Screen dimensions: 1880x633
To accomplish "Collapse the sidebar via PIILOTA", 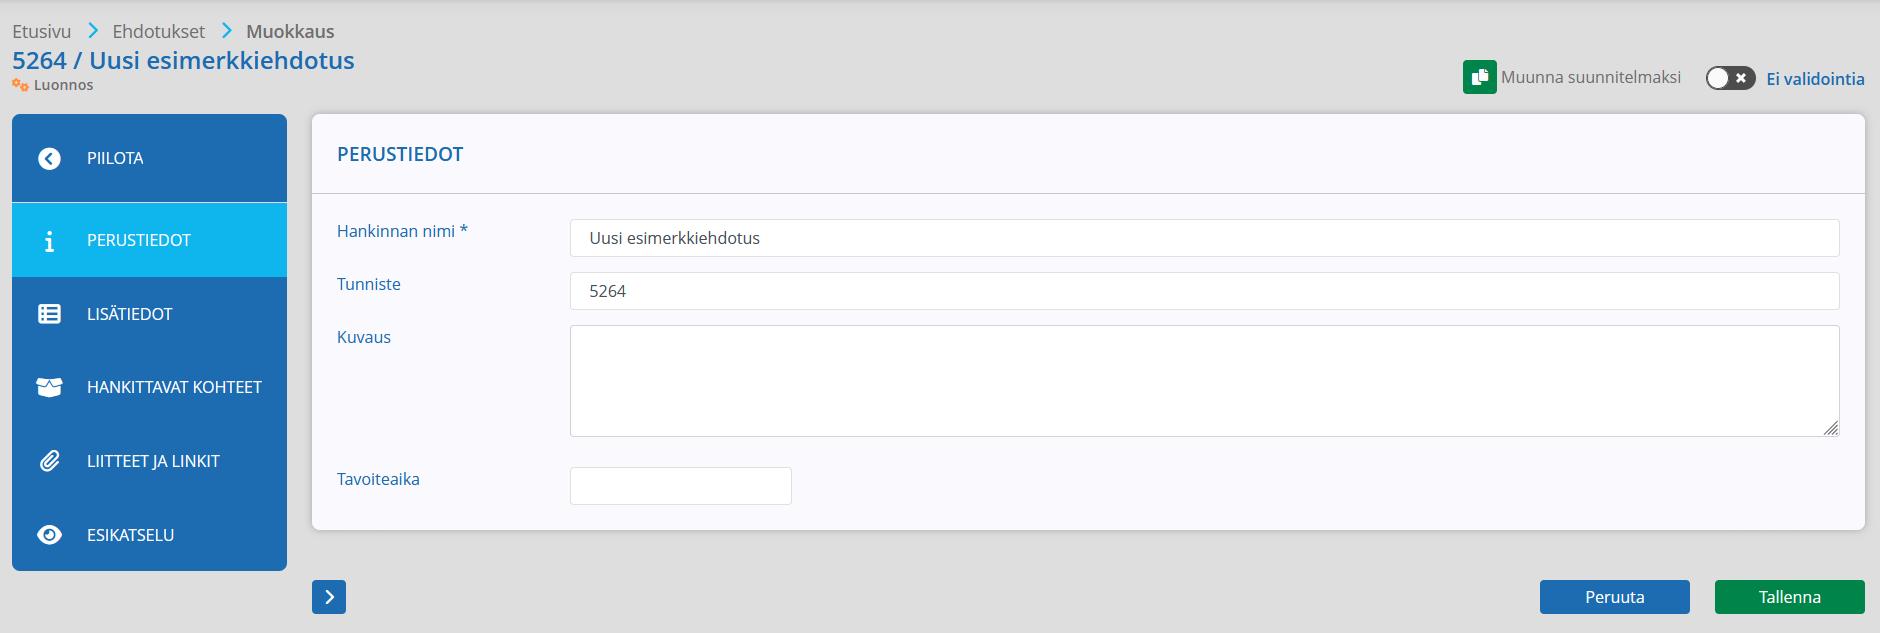I will 149,158.
